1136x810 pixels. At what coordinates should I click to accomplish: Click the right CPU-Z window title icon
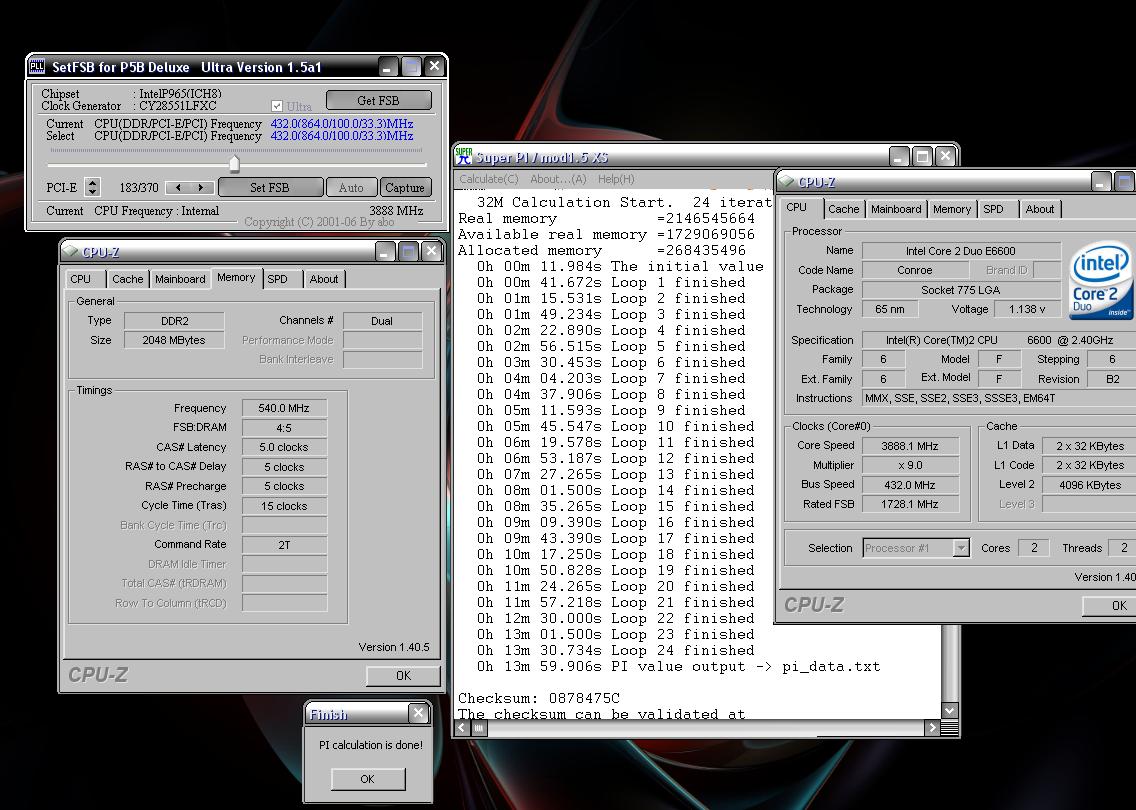click(786, 181)
